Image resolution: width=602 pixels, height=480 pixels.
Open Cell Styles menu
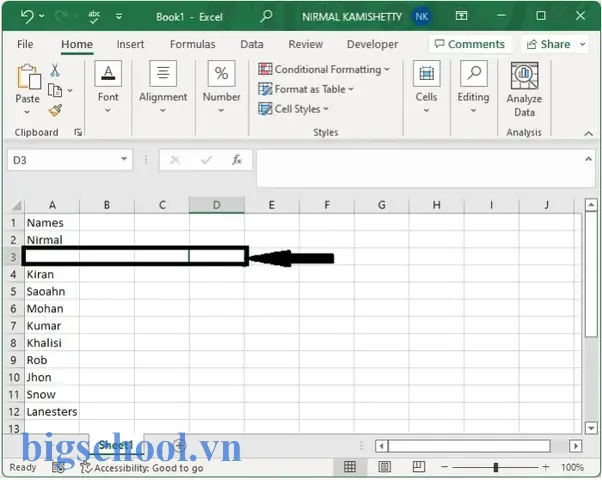tap(294, 109)
